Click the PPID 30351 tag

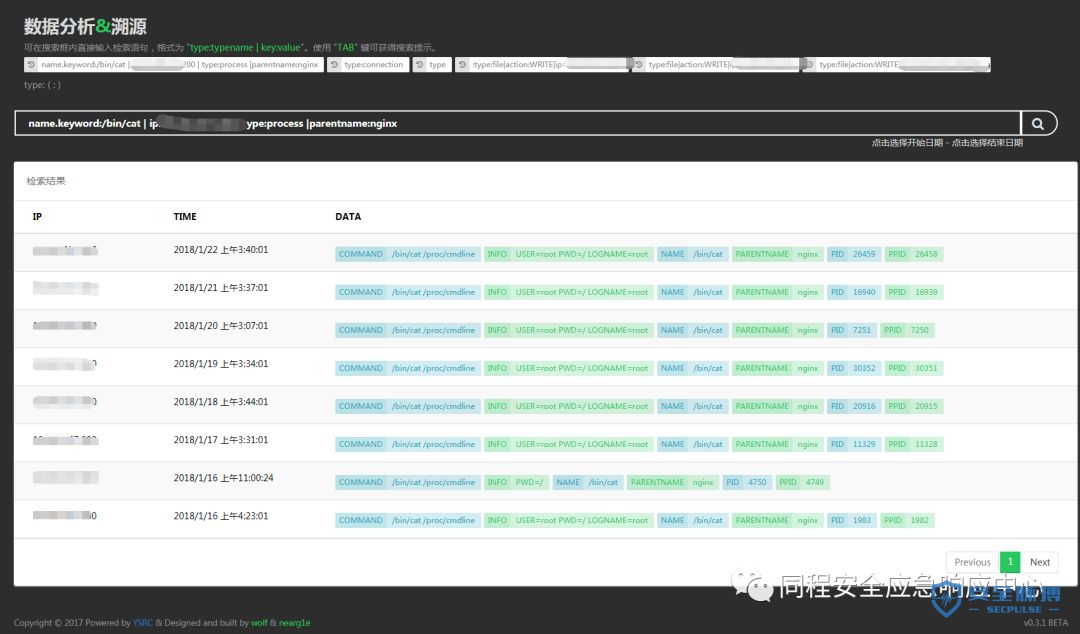tap(913, 368)
